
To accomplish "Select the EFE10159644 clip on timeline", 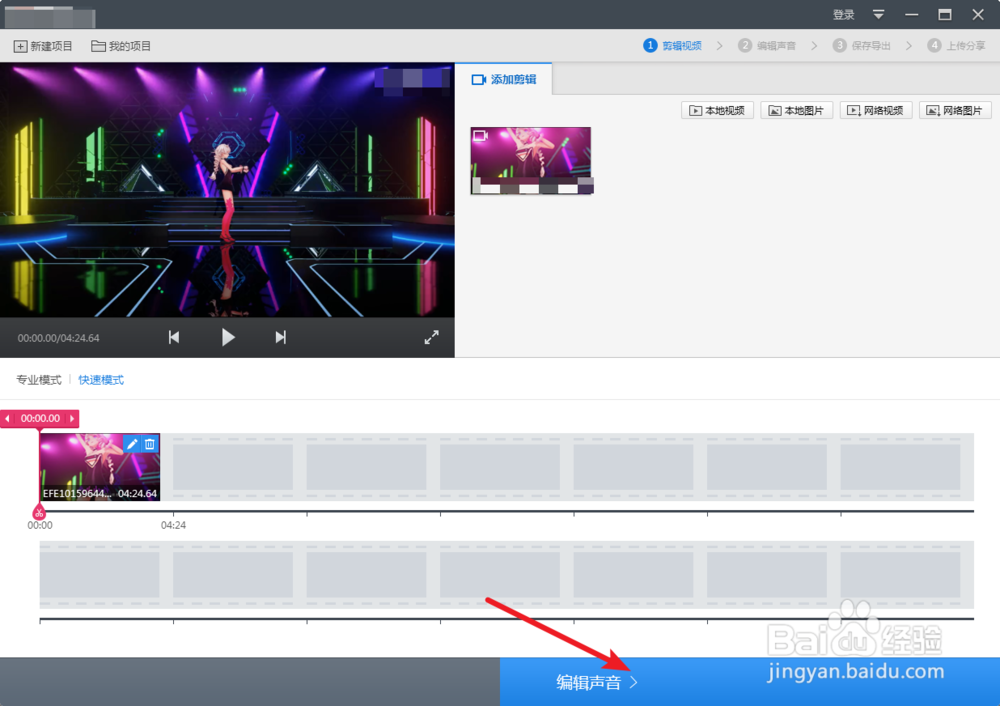I will click(x=99, y=467).
